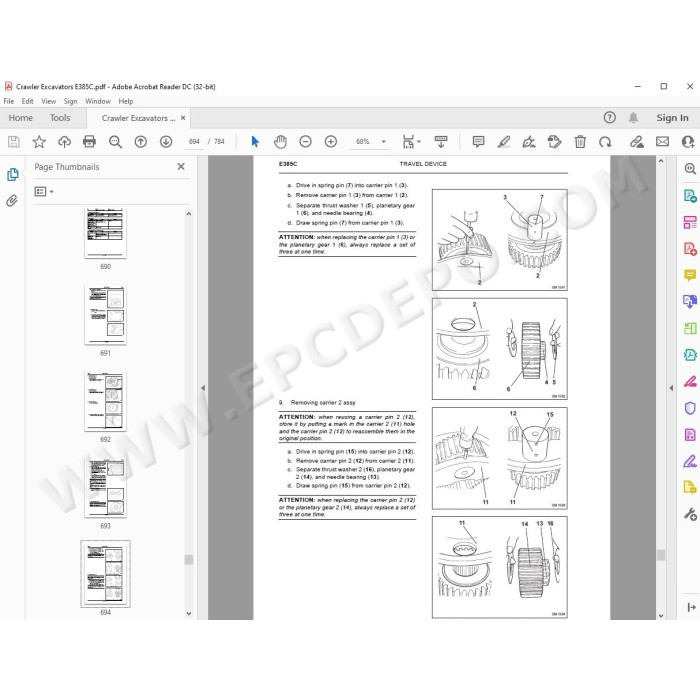This screenshot has height=700, width=700.
Task: Click the document scrollbar down arrow
Action: (x=661, y=616)
